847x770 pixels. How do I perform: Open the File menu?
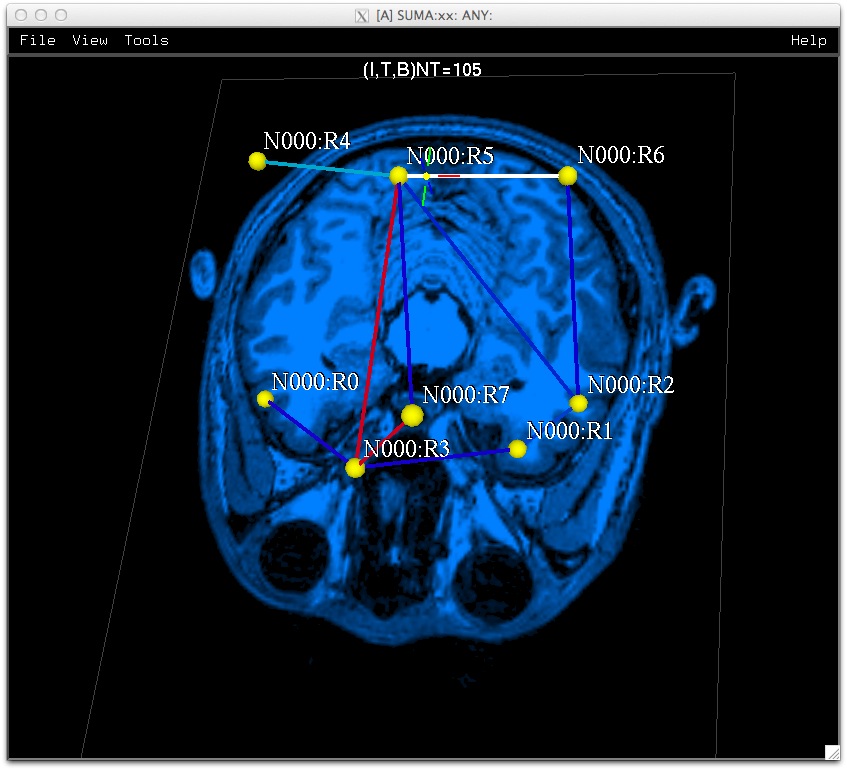pos(37,40)
